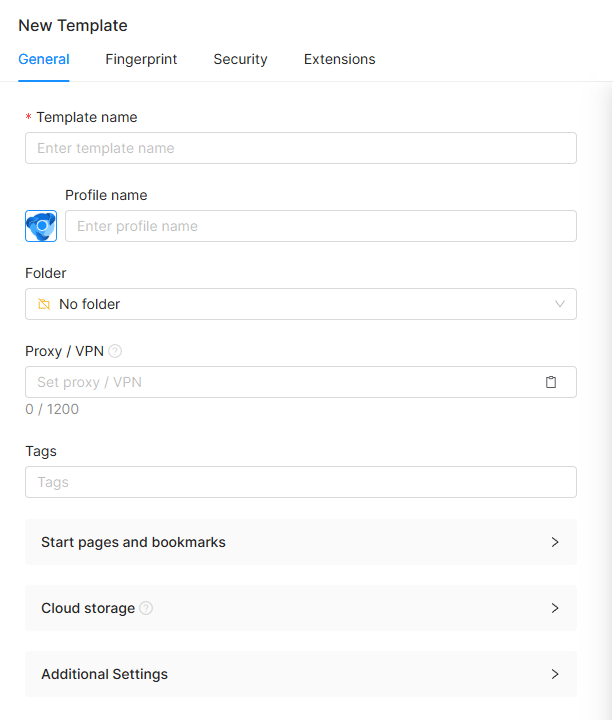Screen dimensions: 613x720
Task: Click the Cloud storage help question icon
Action: point(146,608)
